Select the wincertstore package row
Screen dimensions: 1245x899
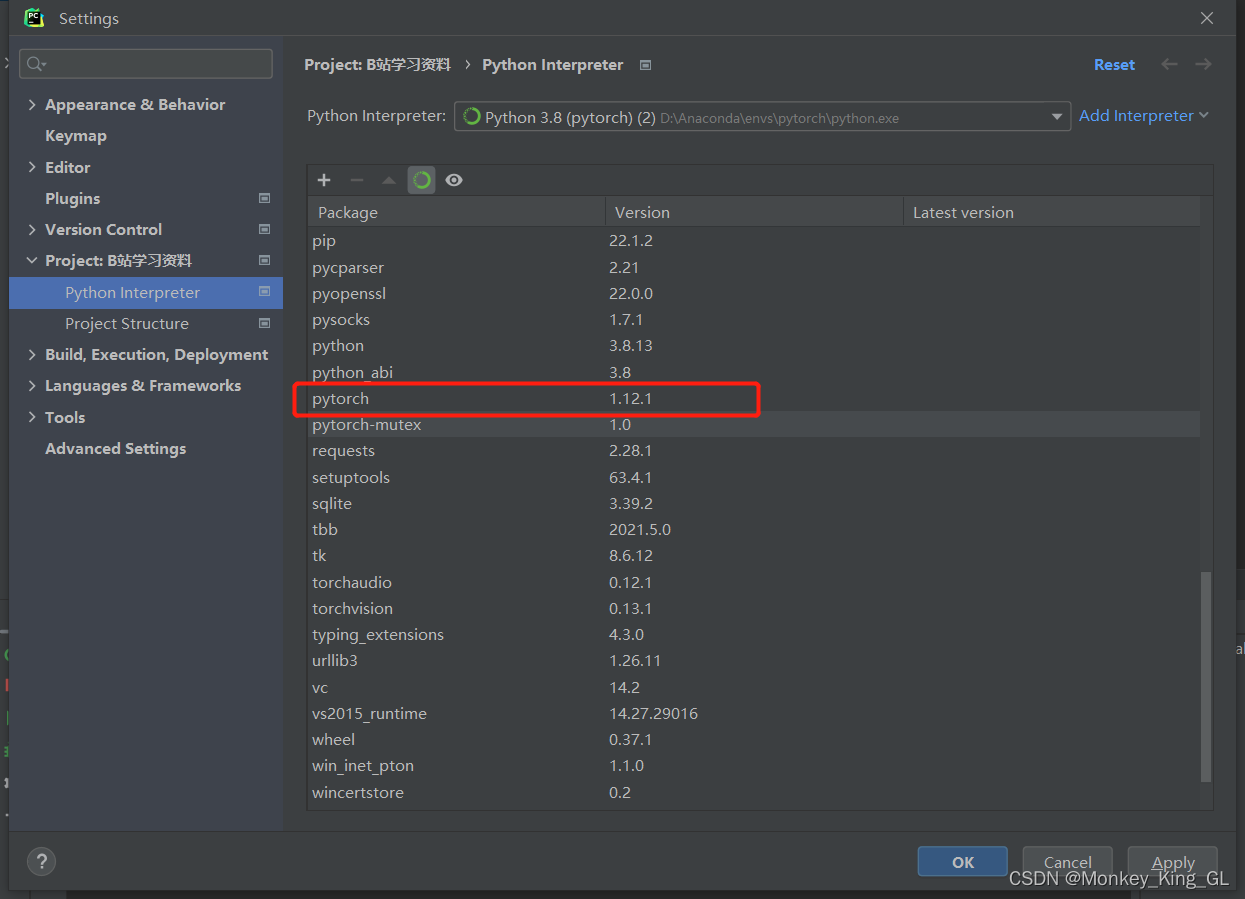[754, 792]
